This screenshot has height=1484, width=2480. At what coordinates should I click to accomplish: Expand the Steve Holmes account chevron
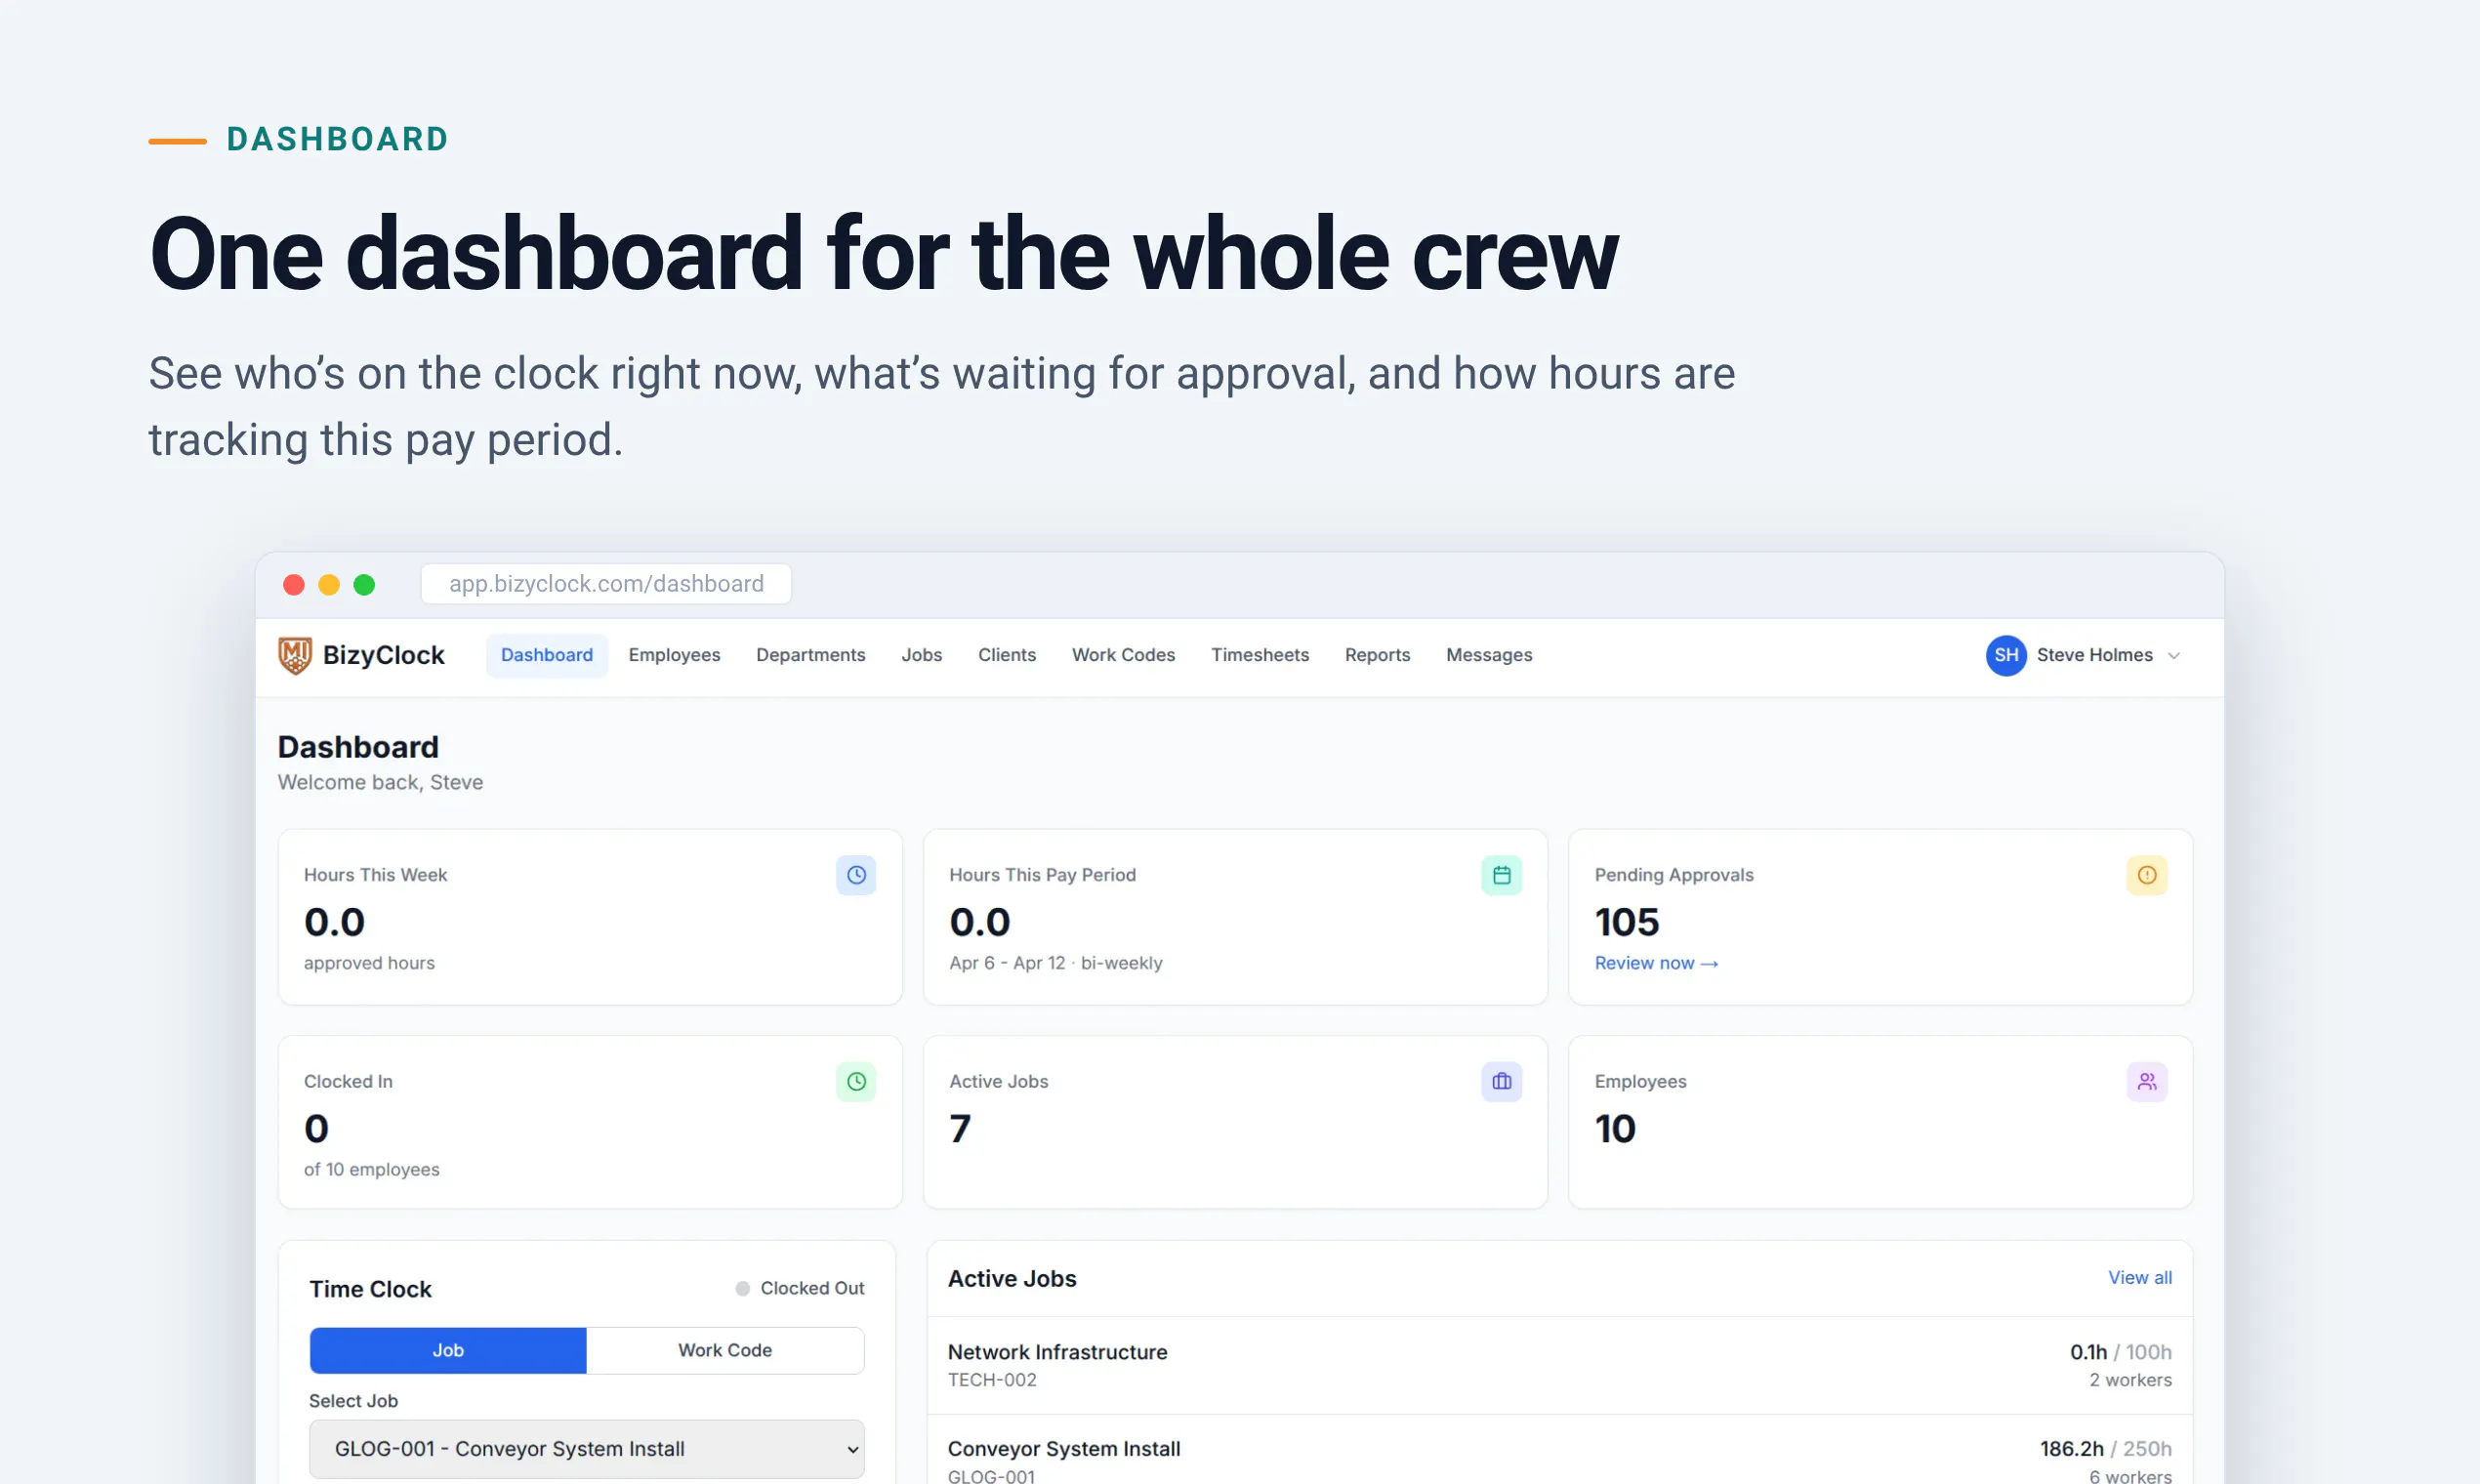pos(2174,656)
